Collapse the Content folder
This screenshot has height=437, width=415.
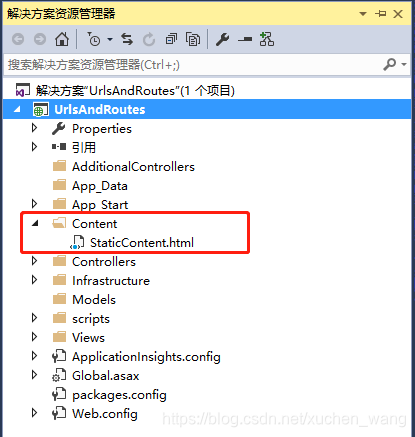pyautogui.click(x=35, y=223)
